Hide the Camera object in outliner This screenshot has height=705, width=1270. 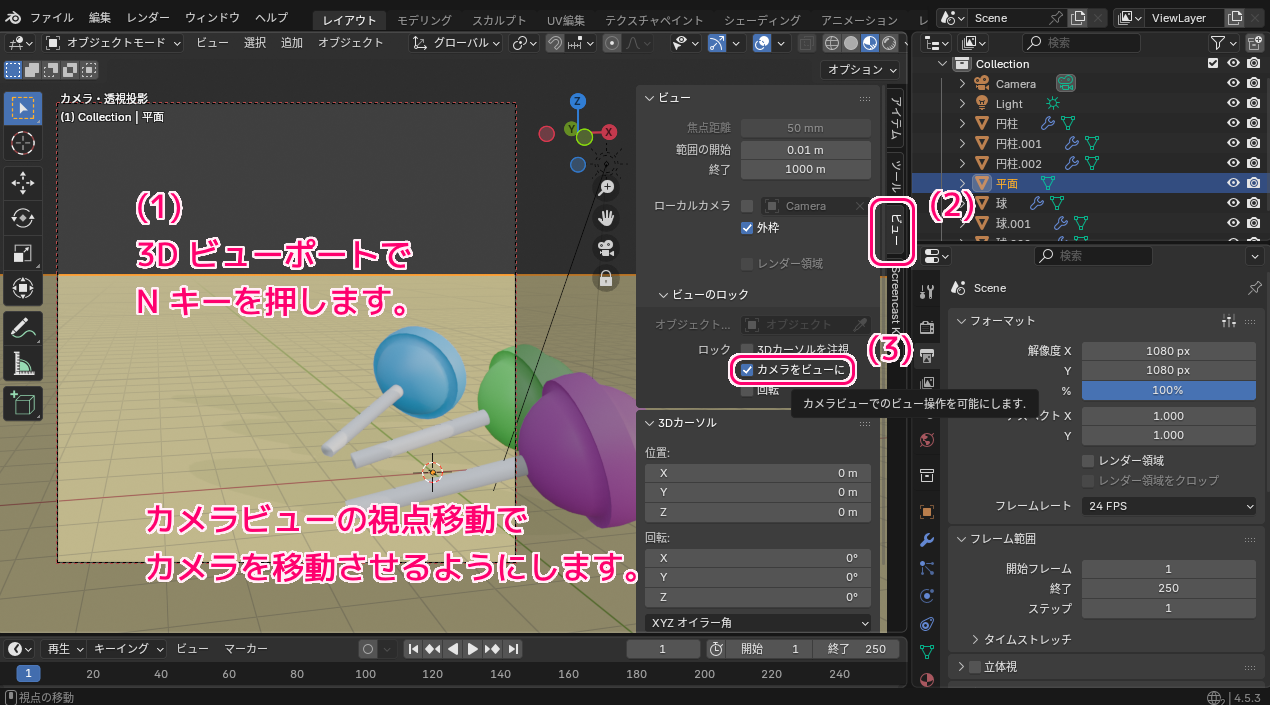pyautogui.click(x=1233, y=84)
